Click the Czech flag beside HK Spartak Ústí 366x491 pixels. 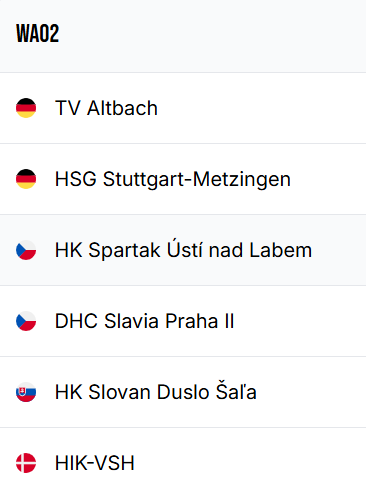(26, 250)
